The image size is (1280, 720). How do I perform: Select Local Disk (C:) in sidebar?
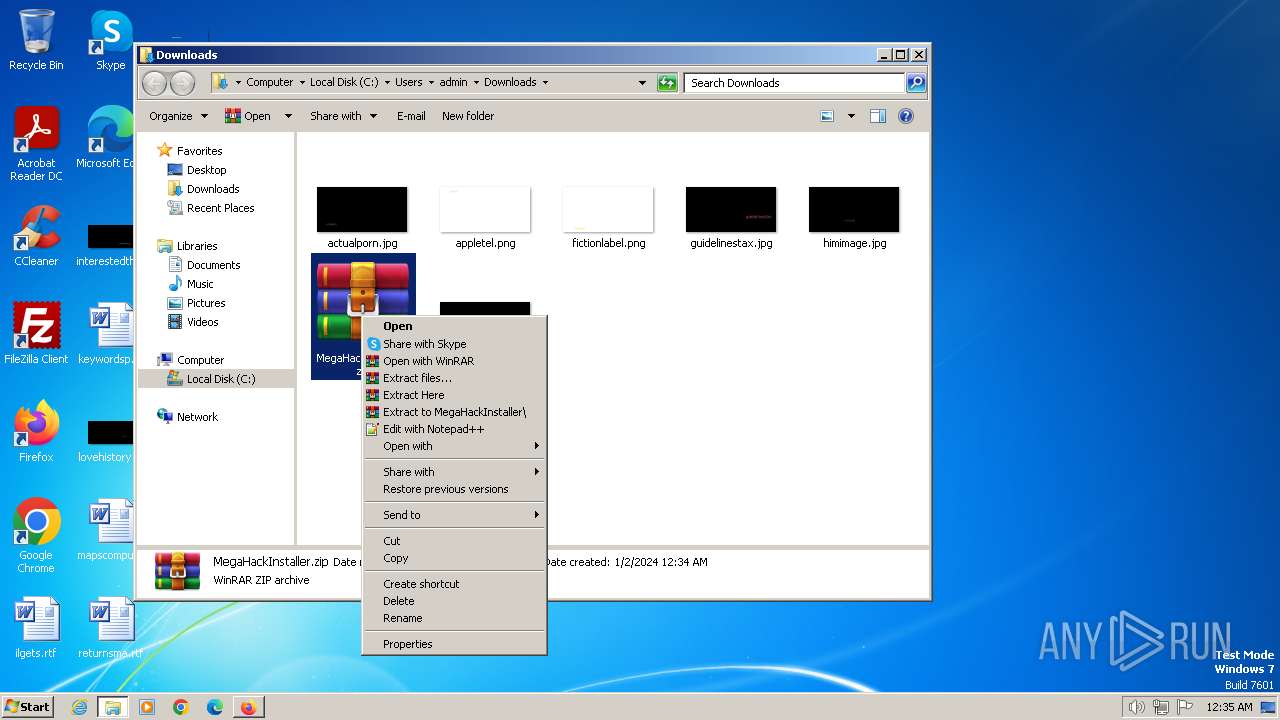click(x=211, y=379)
